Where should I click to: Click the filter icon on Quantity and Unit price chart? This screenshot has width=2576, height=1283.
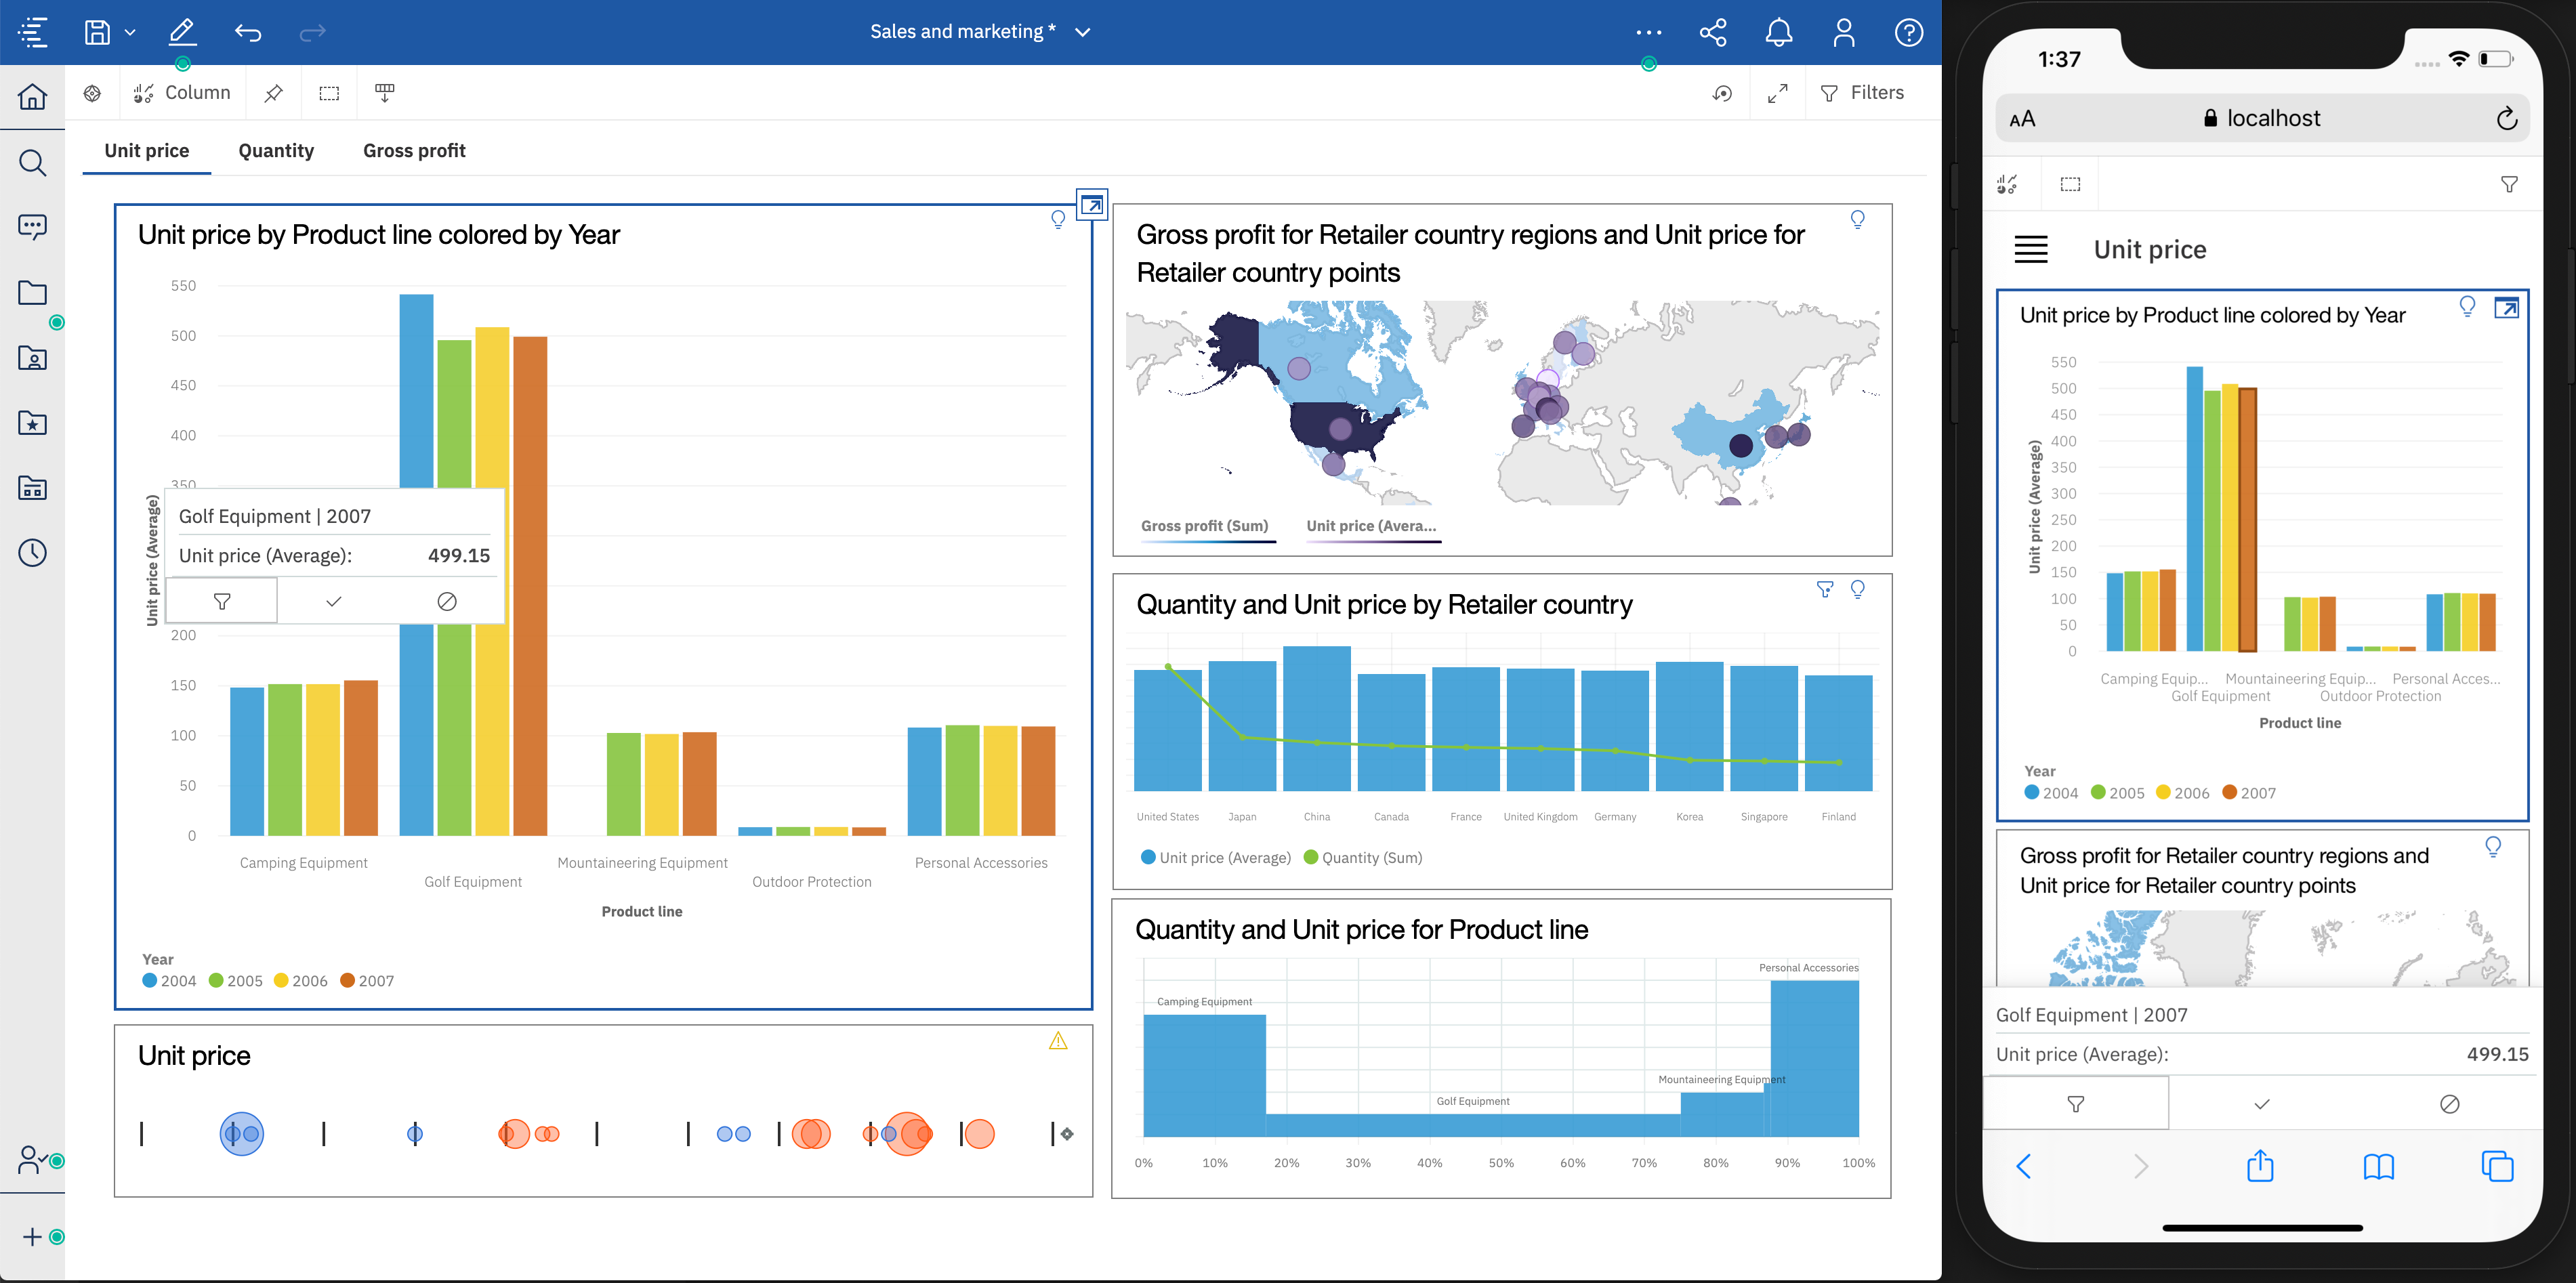(x=1825, y=590)
